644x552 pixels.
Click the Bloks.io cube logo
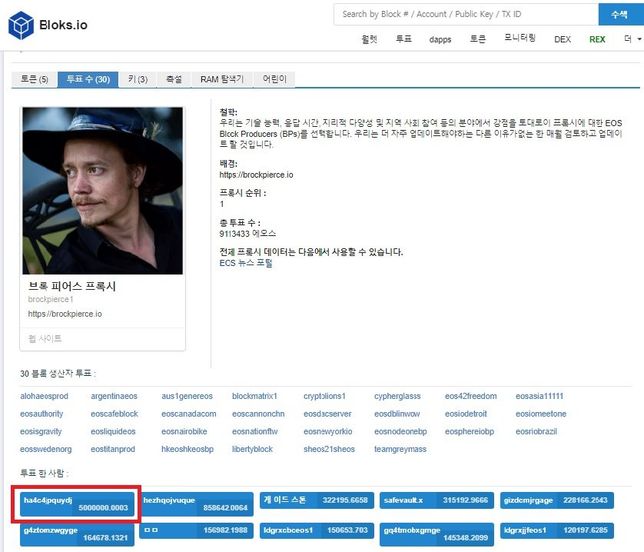(21, 25)
